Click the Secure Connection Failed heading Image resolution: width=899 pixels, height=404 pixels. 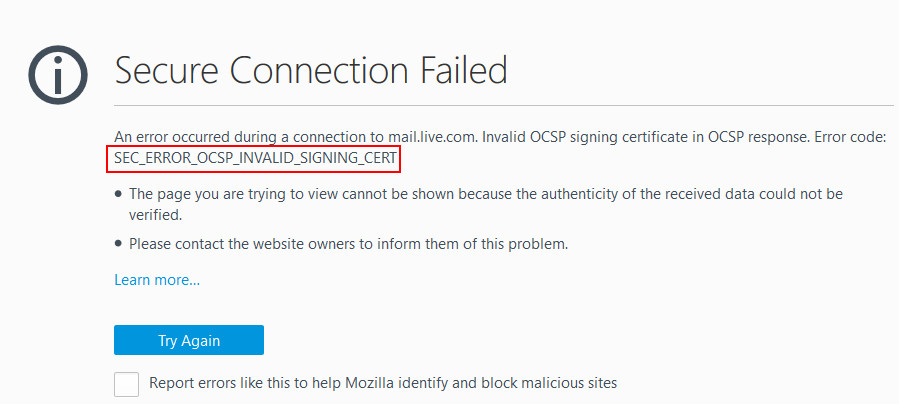(x=311, y=70)
